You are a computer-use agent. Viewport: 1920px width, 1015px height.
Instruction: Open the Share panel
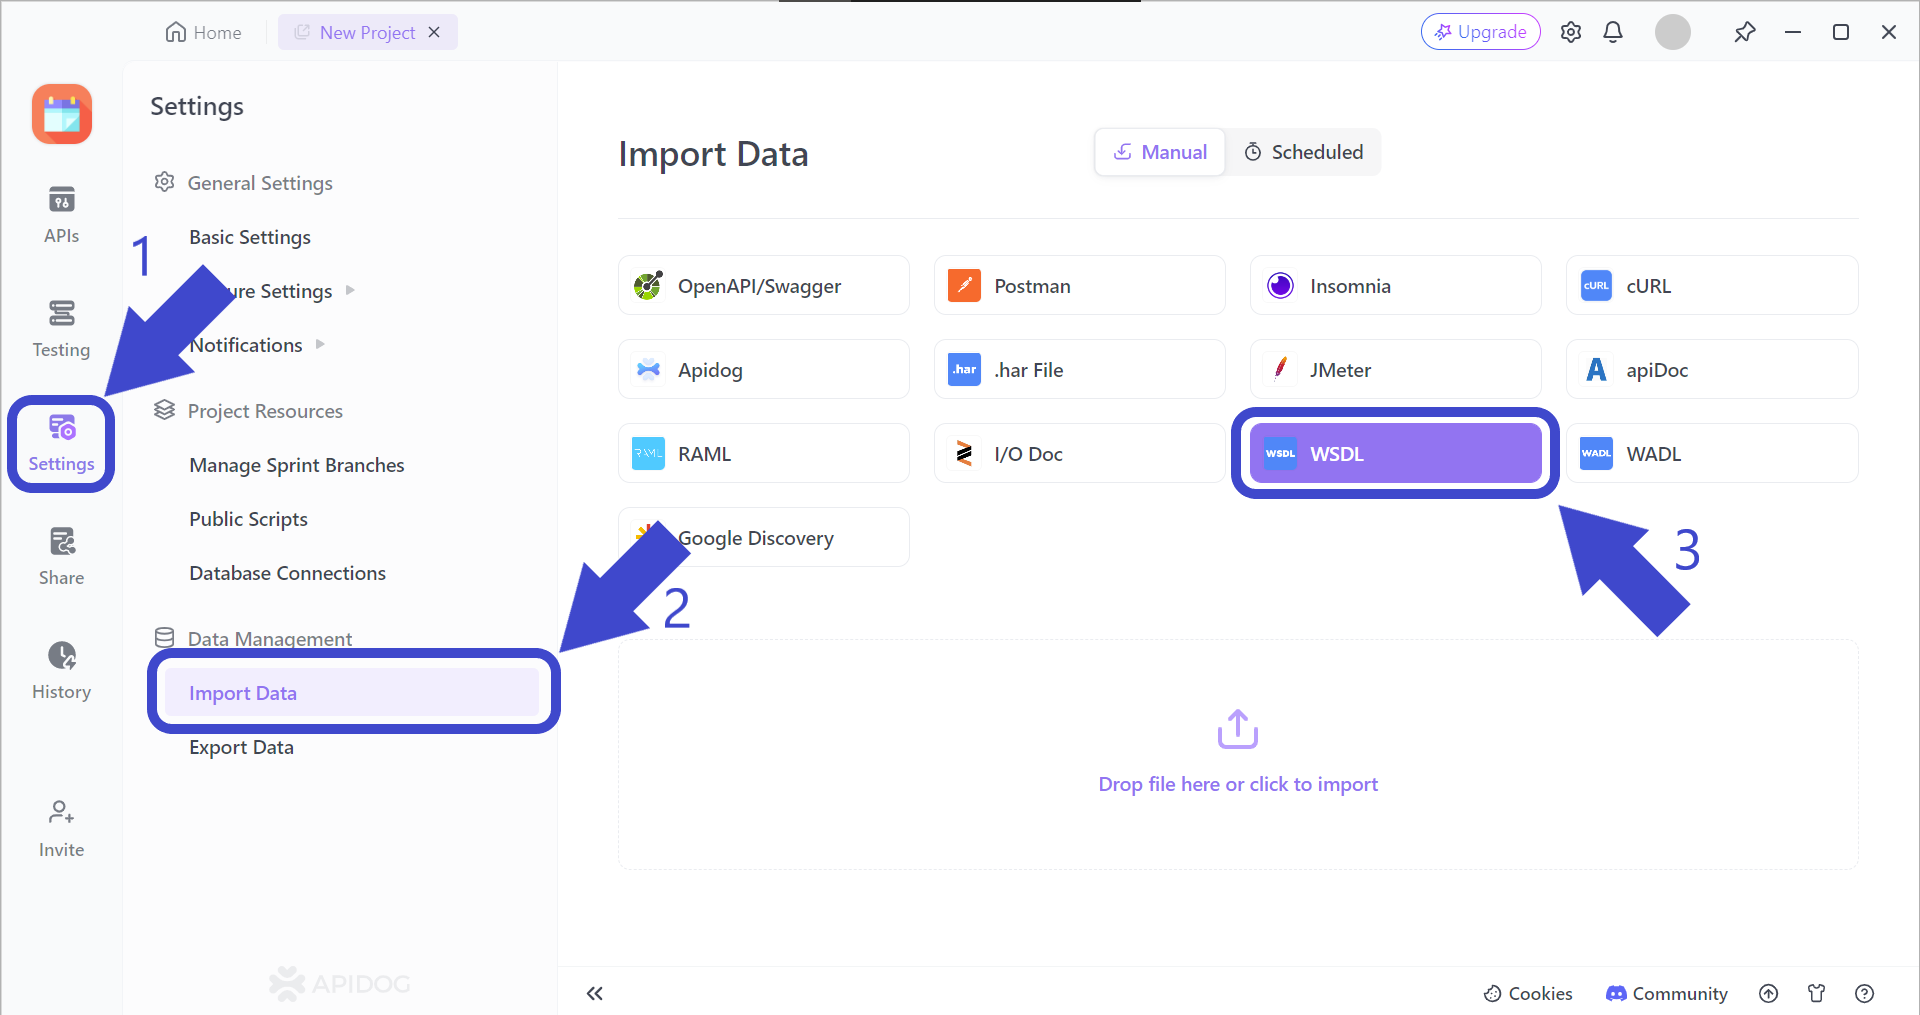point(61,556)
